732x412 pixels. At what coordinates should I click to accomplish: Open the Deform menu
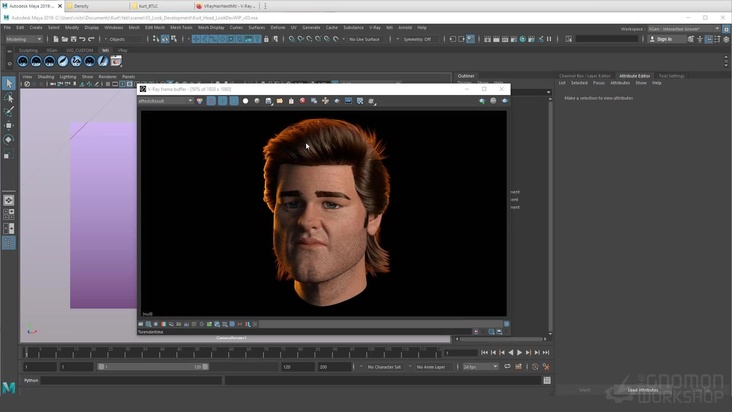pos(278,28)
